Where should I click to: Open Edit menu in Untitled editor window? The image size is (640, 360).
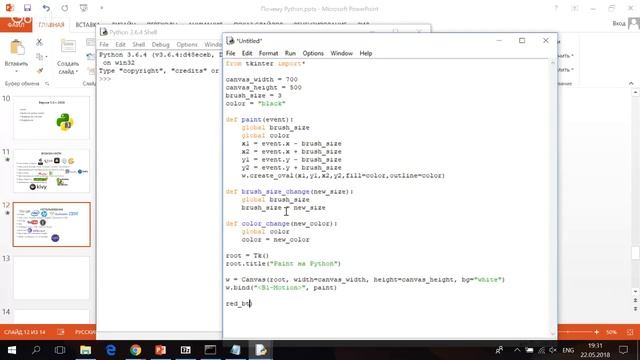click(247, 53)
